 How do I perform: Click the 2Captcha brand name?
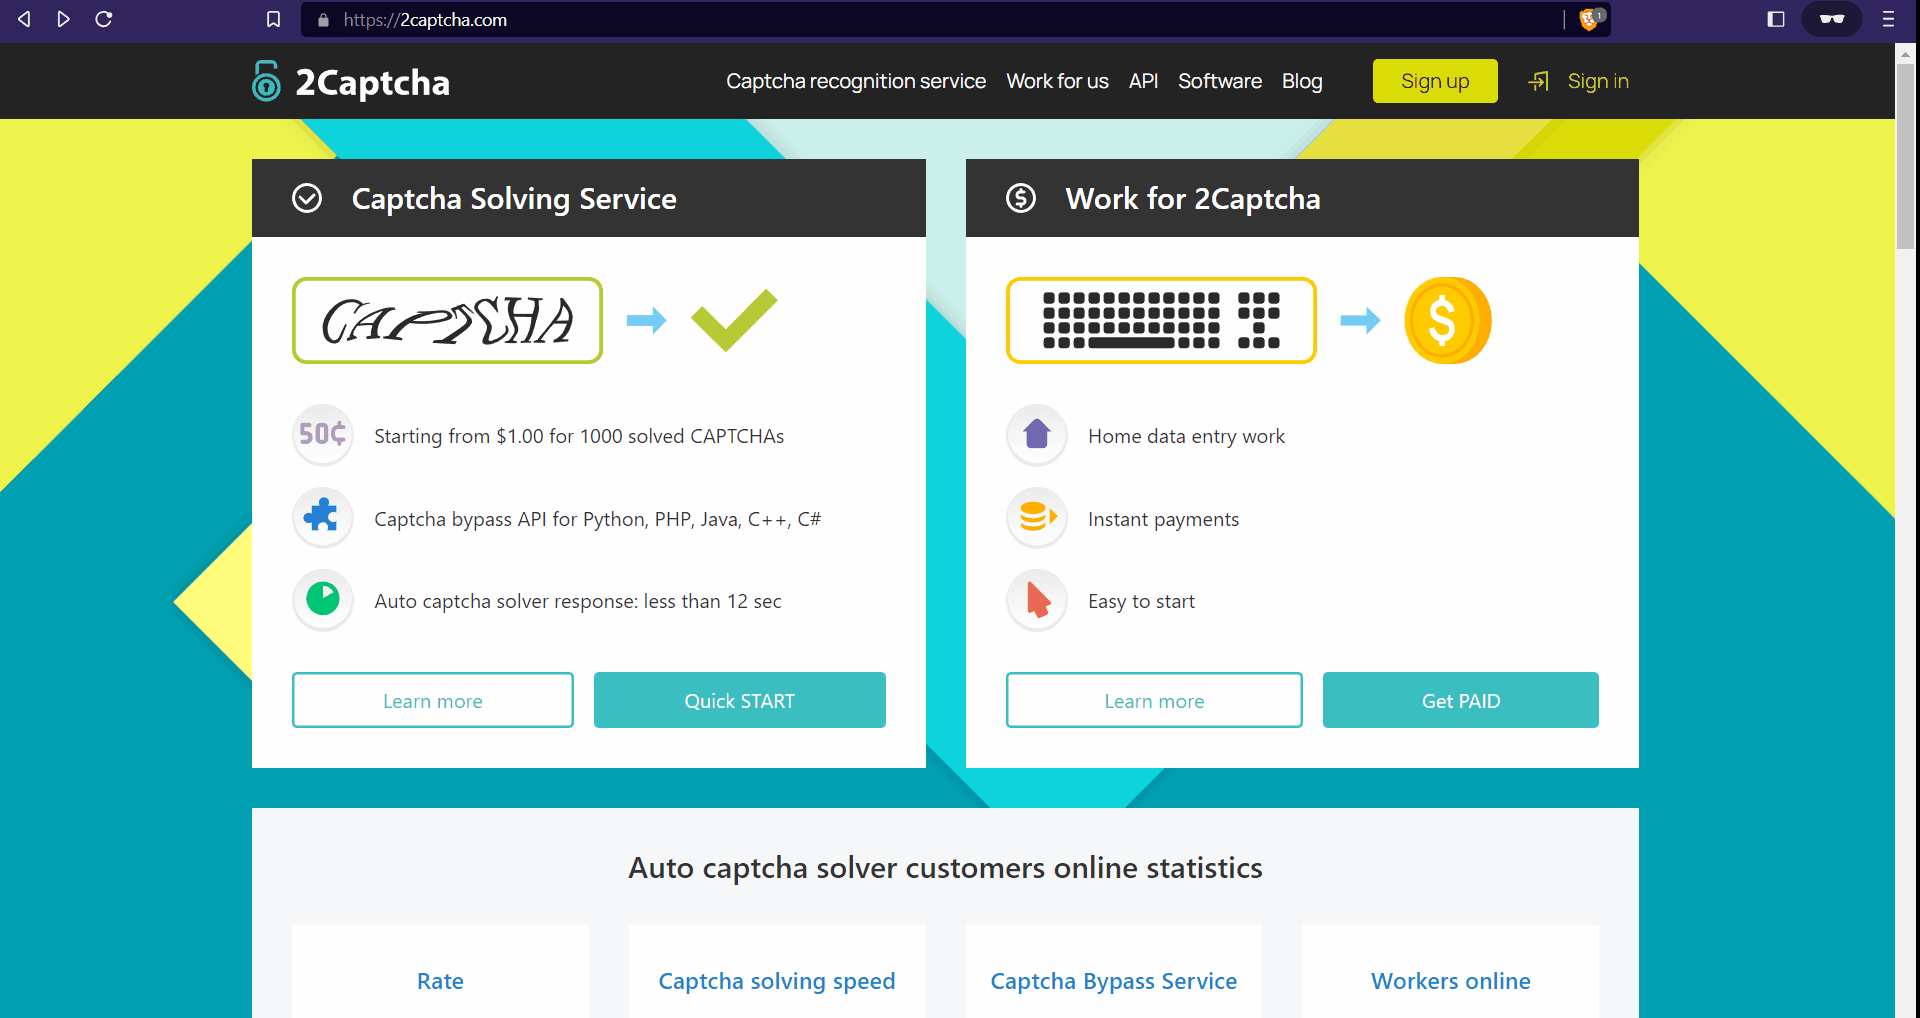pos(372,82)
